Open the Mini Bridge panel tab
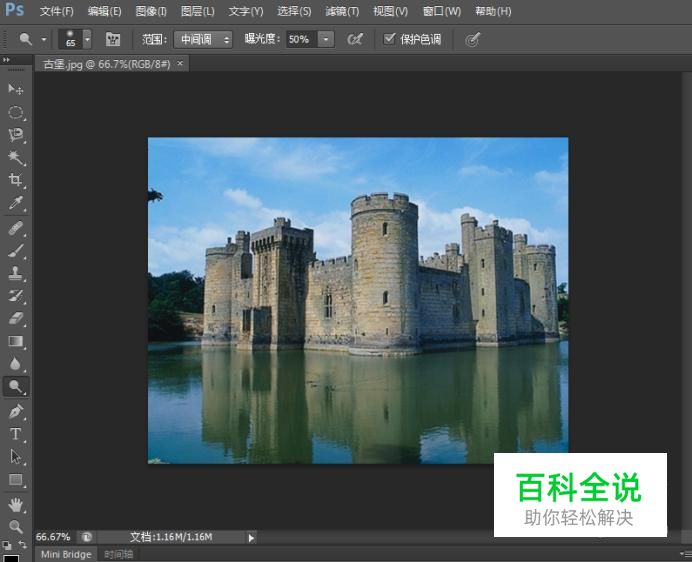 coord(66,554)
